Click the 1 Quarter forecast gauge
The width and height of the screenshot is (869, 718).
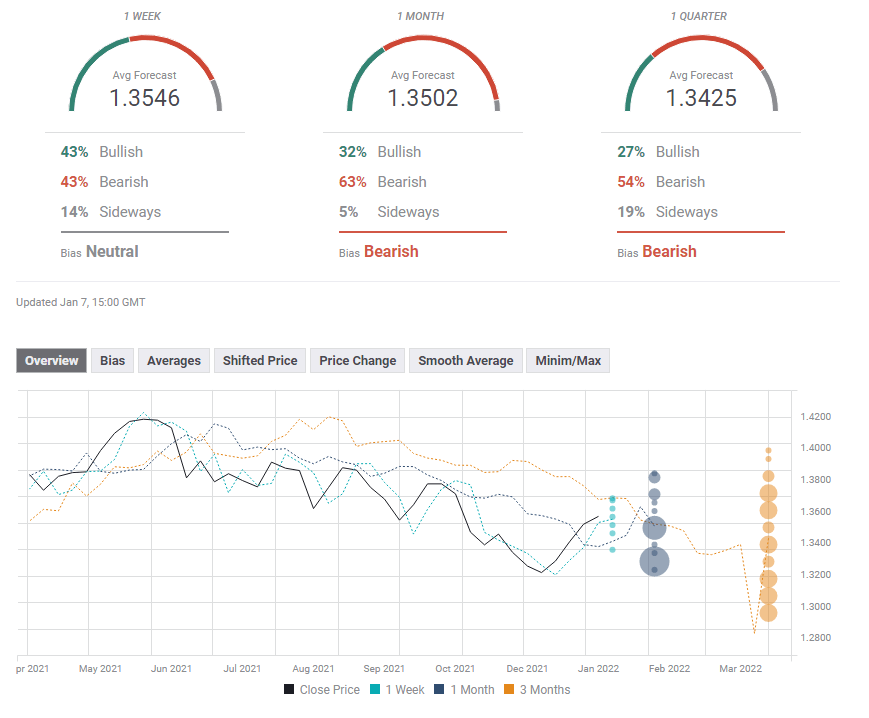tap(701, 80)
